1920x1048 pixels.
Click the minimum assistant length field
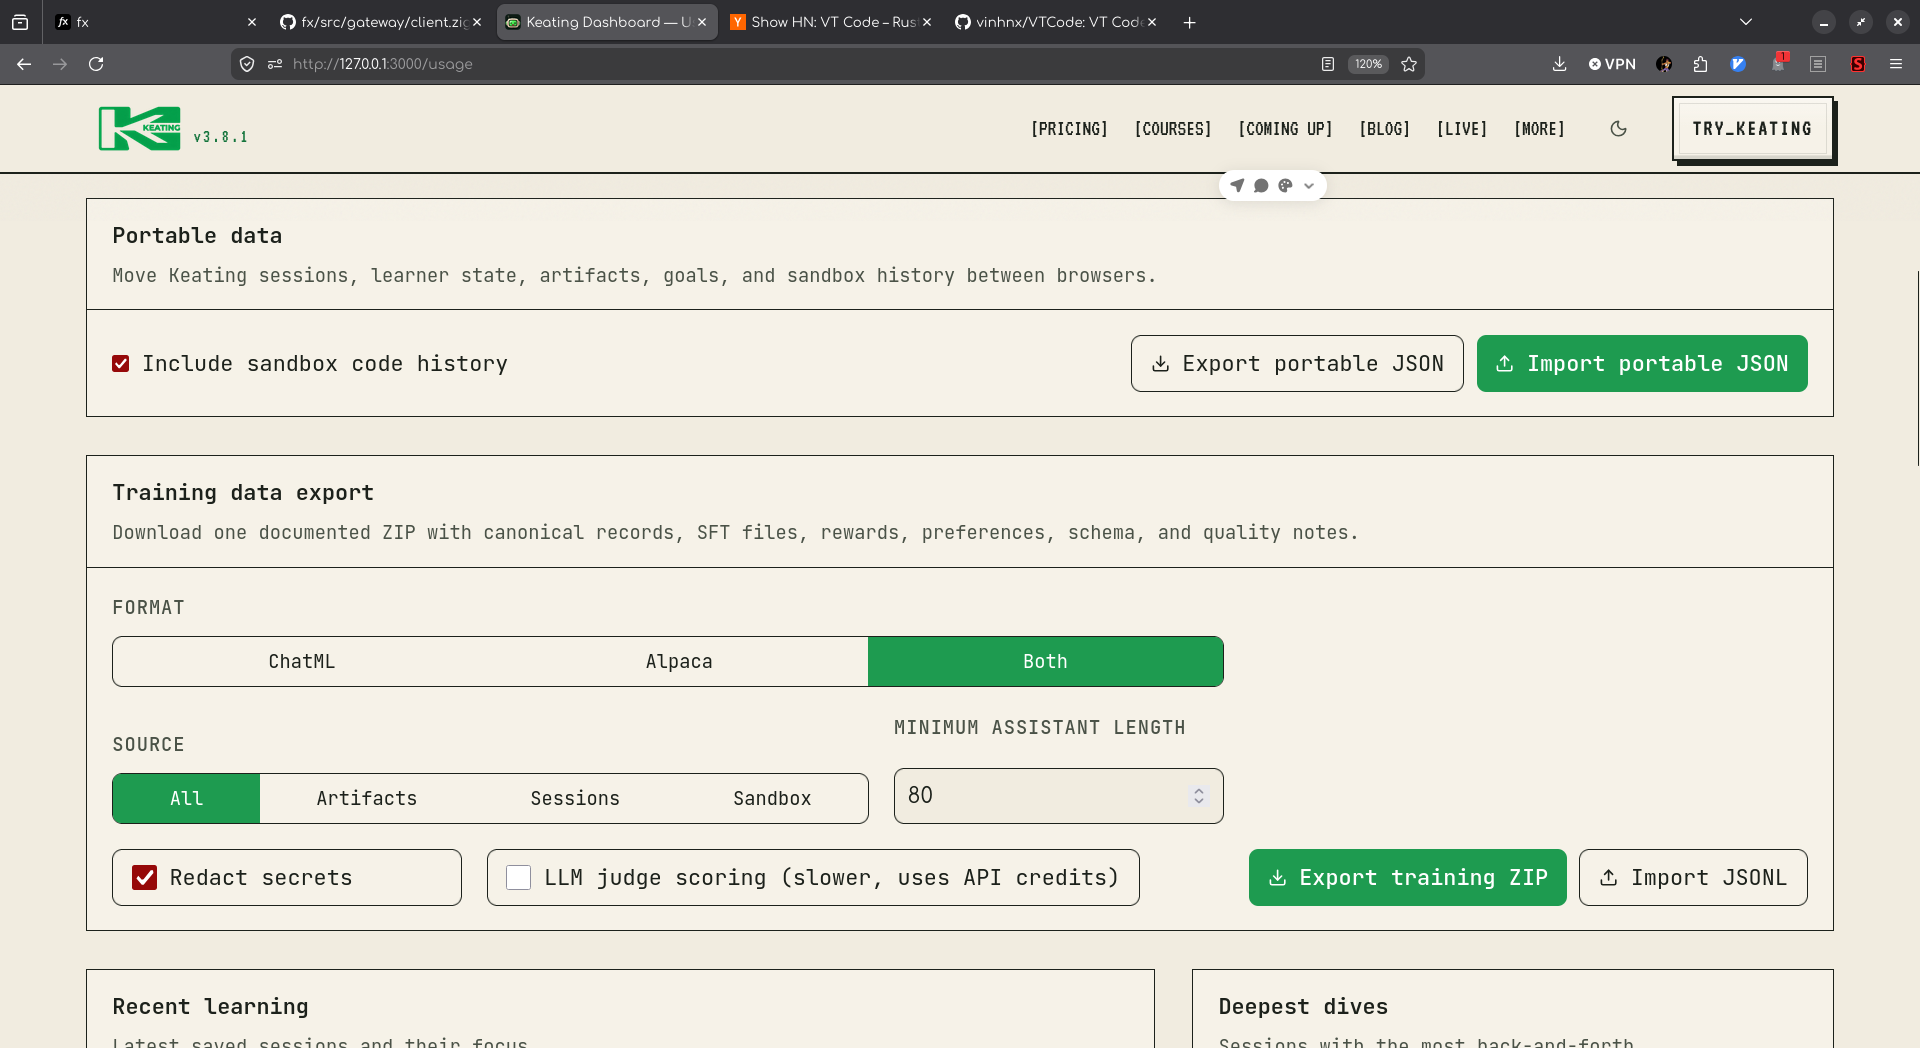click(x=1058, y=796)
